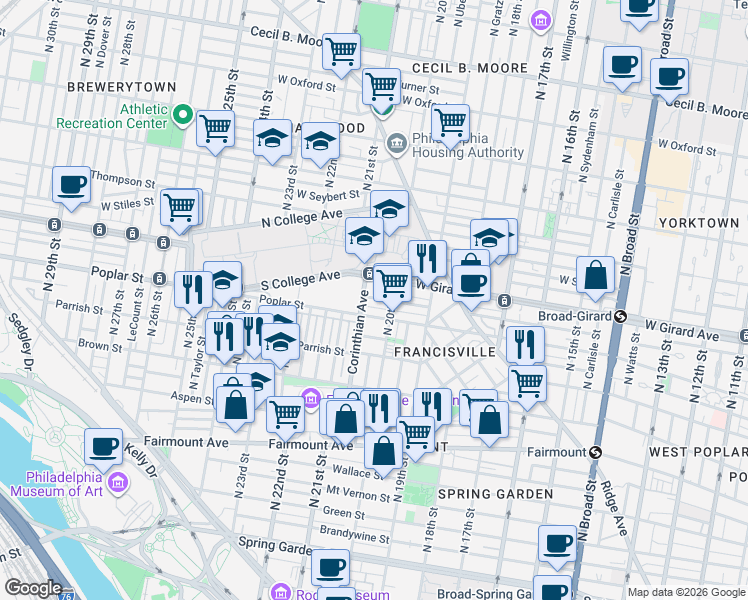Select the CECIL B. MOORE neighborhood label

tap(470, 68)
